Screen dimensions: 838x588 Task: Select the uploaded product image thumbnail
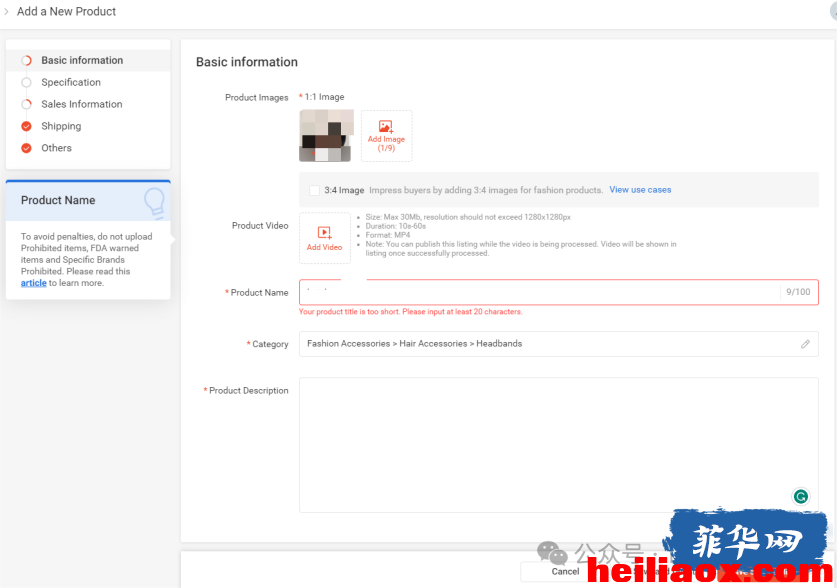click(x=326, y=136)
